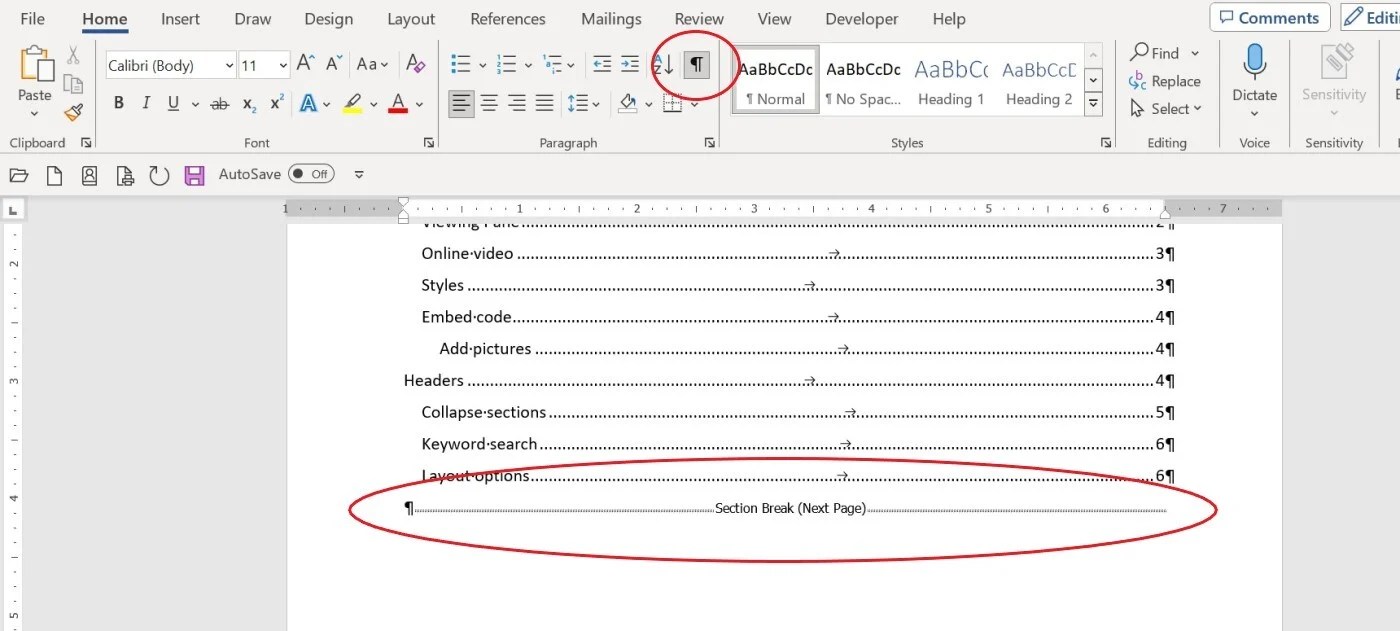Open the References ribbon tab
Viewport: 1400px width, 631px height.
(x=508, y=19)
